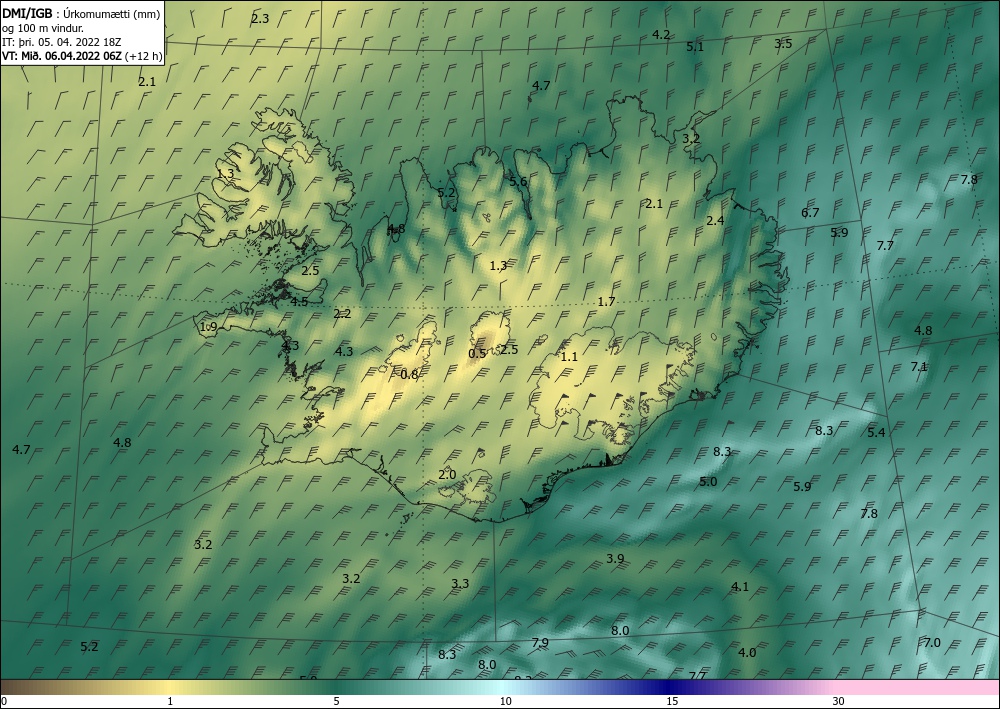
Task: Click the 2.3 precipitation value
Action: click(260, 18)
